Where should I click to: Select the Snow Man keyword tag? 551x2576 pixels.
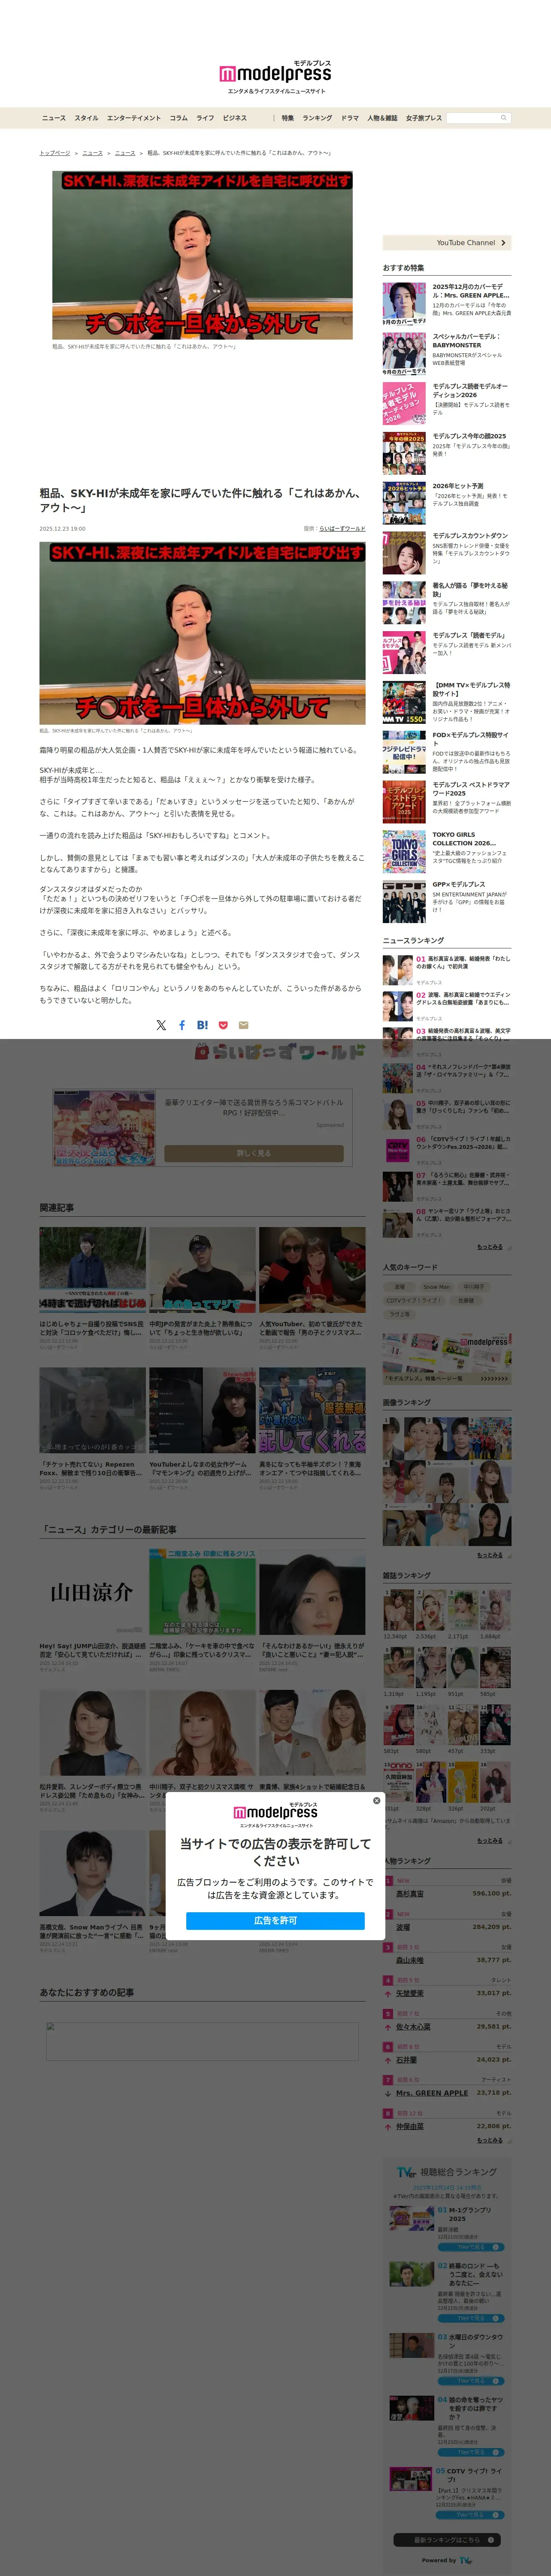point(436,1287)
